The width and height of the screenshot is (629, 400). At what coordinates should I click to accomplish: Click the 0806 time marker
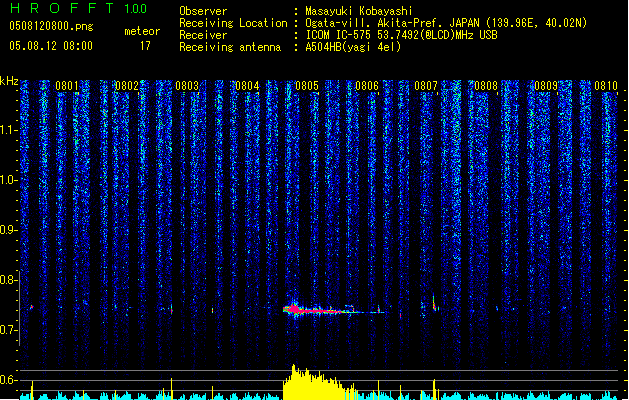(x=367, y=86)
